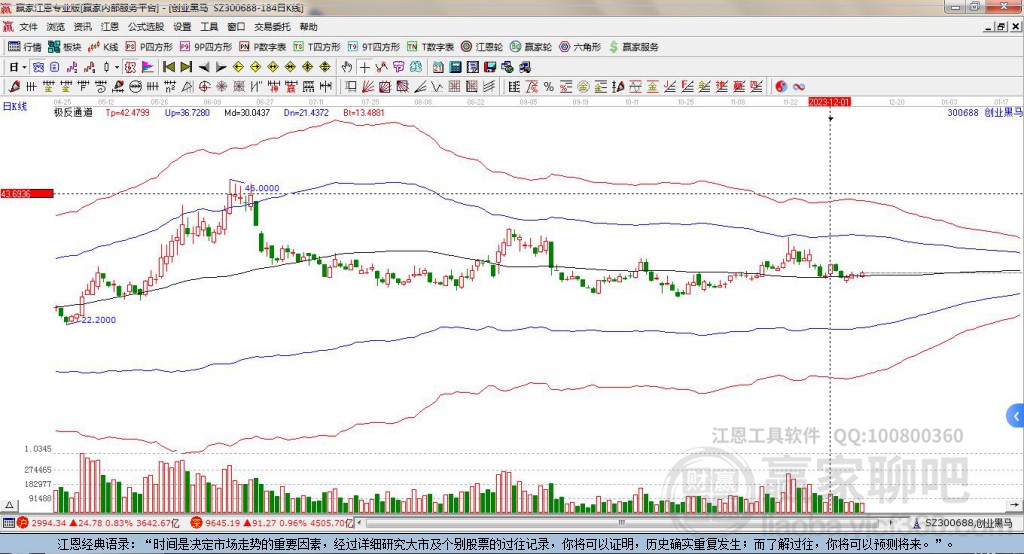Open the calculator icon
Image resolution: width=1024 pixels, height=554 pixels.
(455, 67)
